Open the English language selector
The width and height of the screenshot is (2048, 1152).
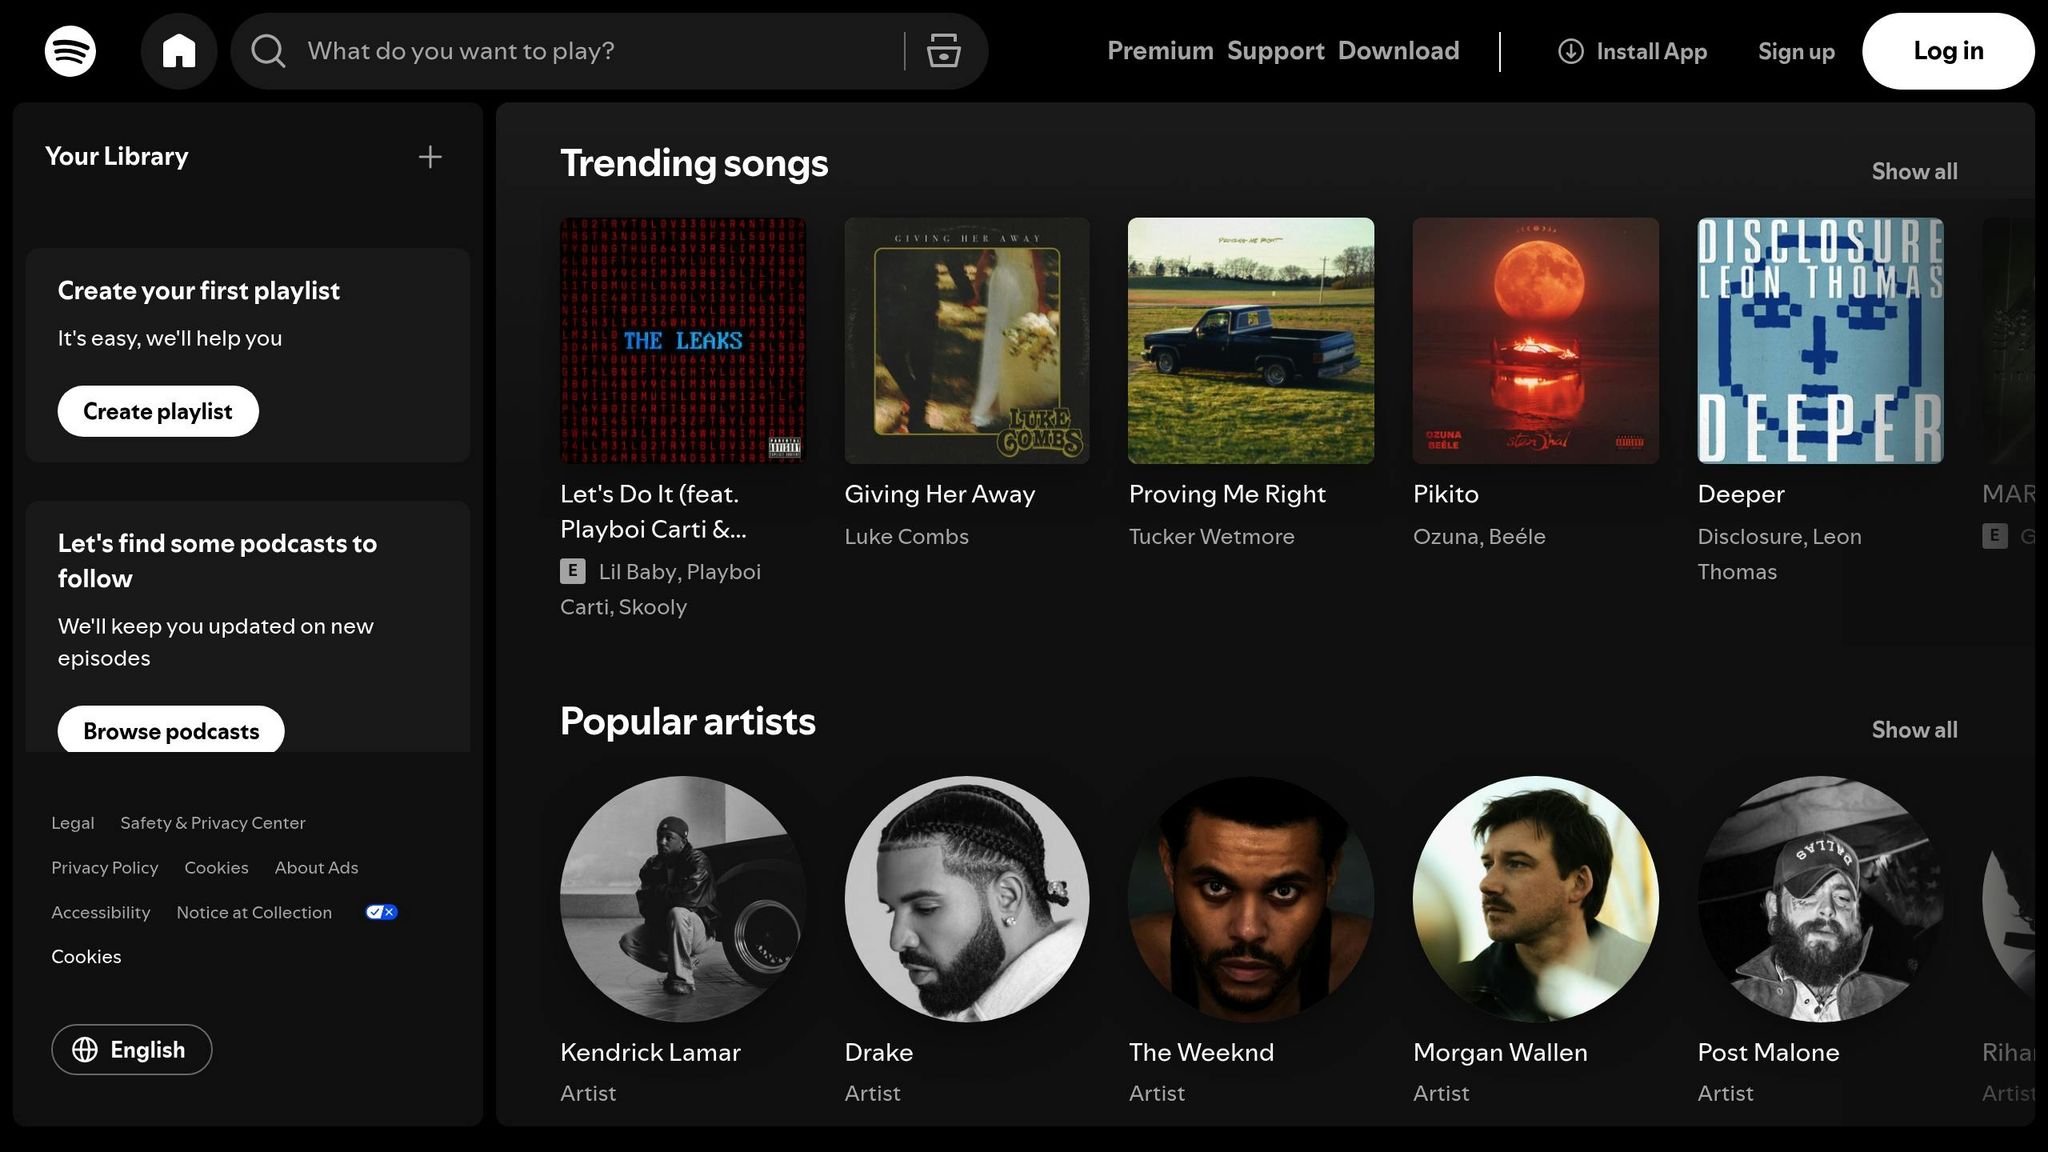131,1050
